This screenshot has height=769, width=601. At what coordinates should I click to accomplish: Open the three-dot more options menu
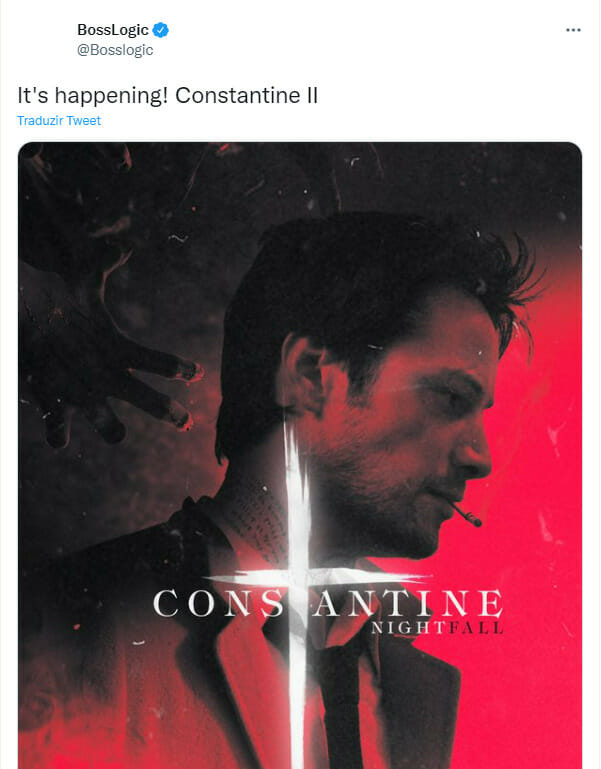point(573,30)
